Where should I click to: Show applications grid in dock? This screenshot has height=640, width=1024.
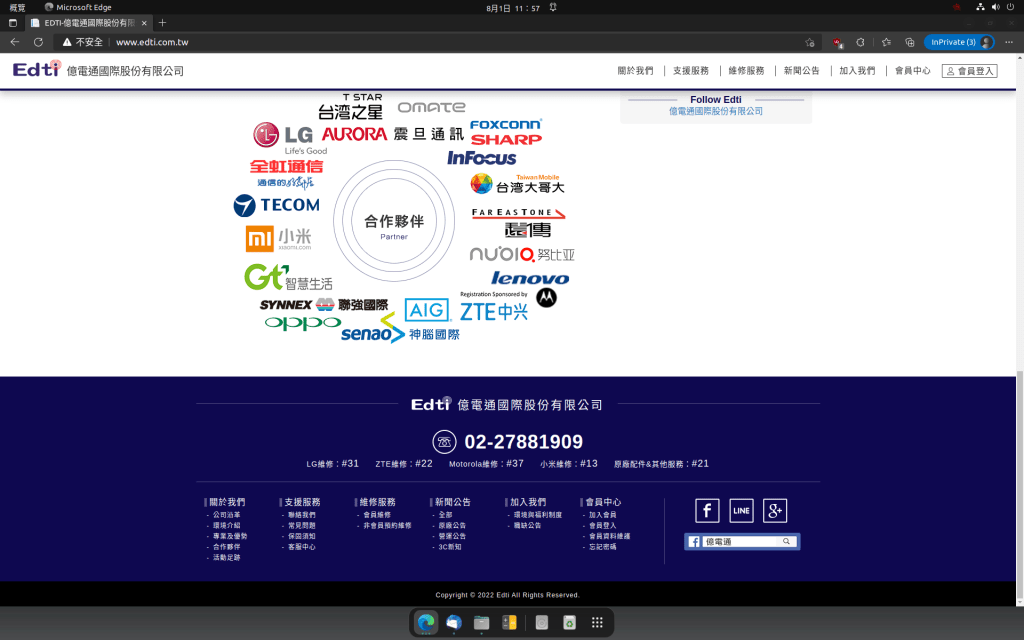click(x=597, y=622)
